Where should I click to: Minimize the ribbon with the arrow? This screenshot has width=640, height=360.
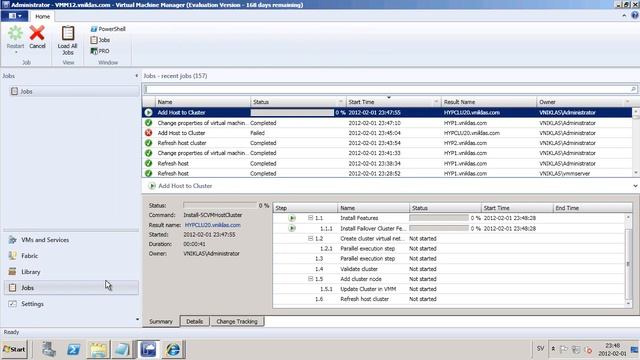point(624,16)
